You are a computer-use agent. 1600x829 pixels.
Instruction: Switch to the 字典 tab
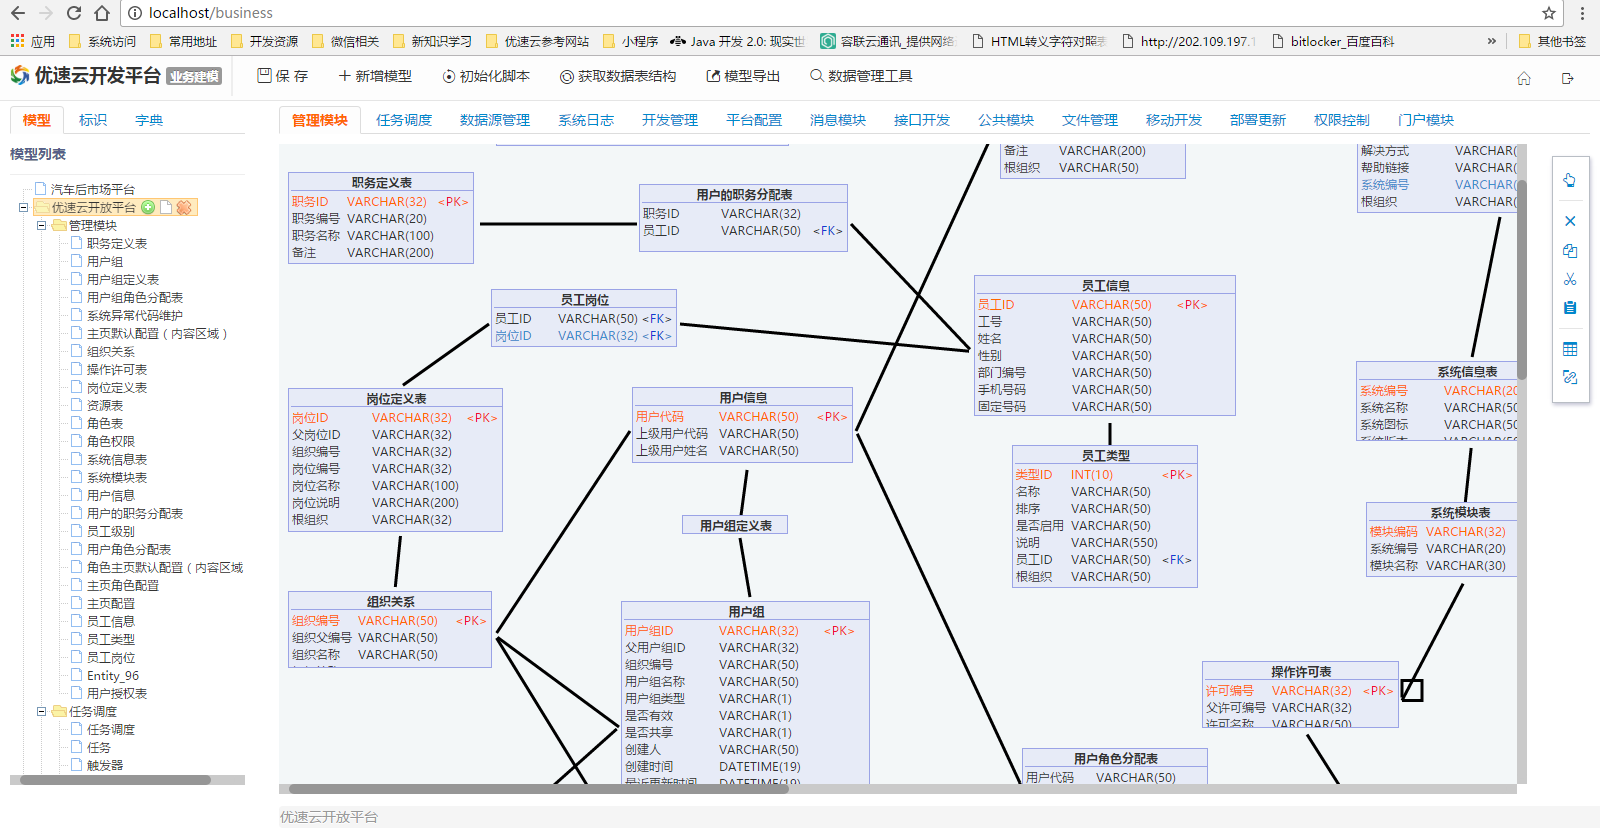pos(149,120)
